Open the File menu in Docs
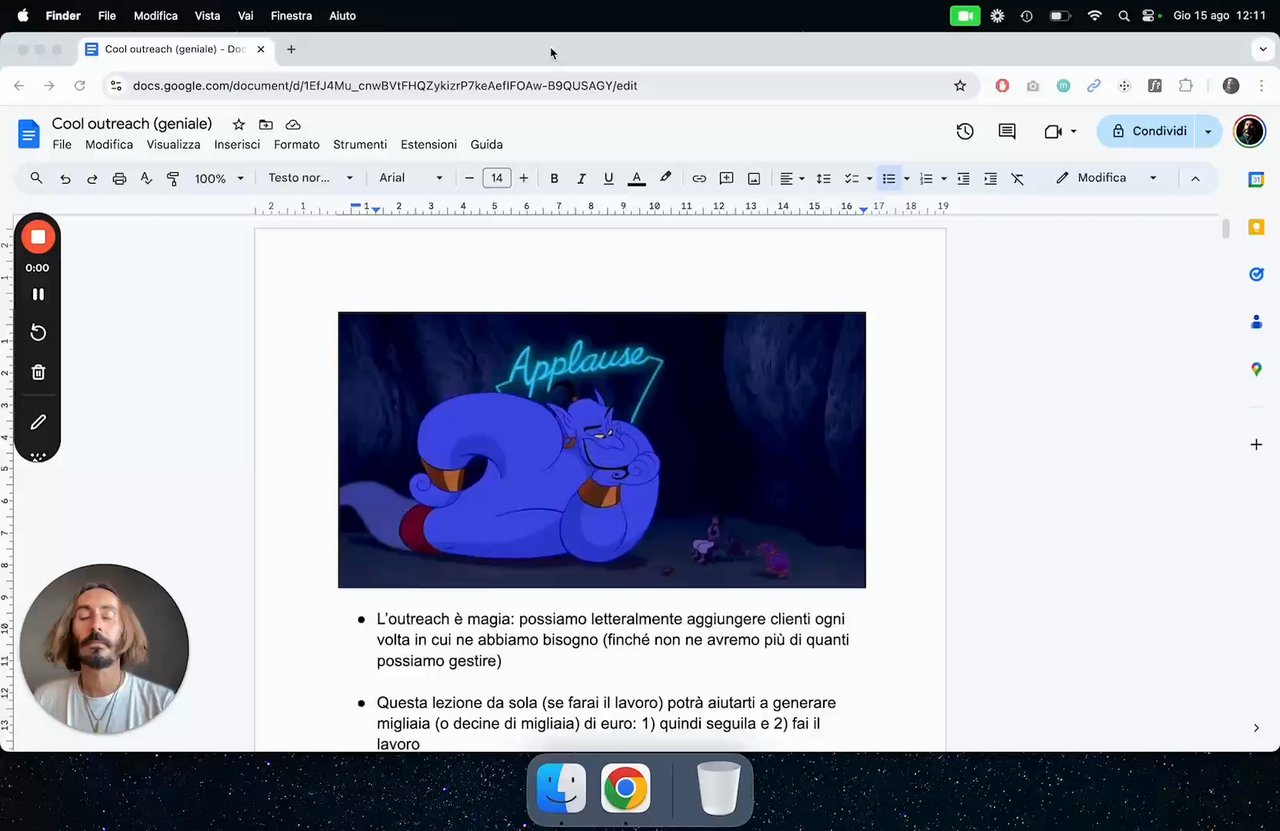 (x=62, y=145)
